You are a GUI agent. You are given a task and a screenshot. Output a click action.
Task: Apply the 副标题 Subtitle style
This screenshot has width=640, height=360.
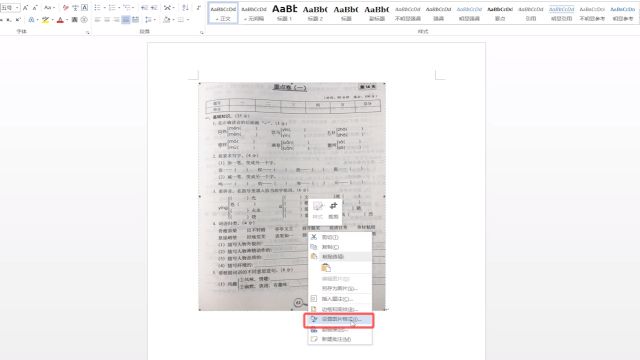377,13
